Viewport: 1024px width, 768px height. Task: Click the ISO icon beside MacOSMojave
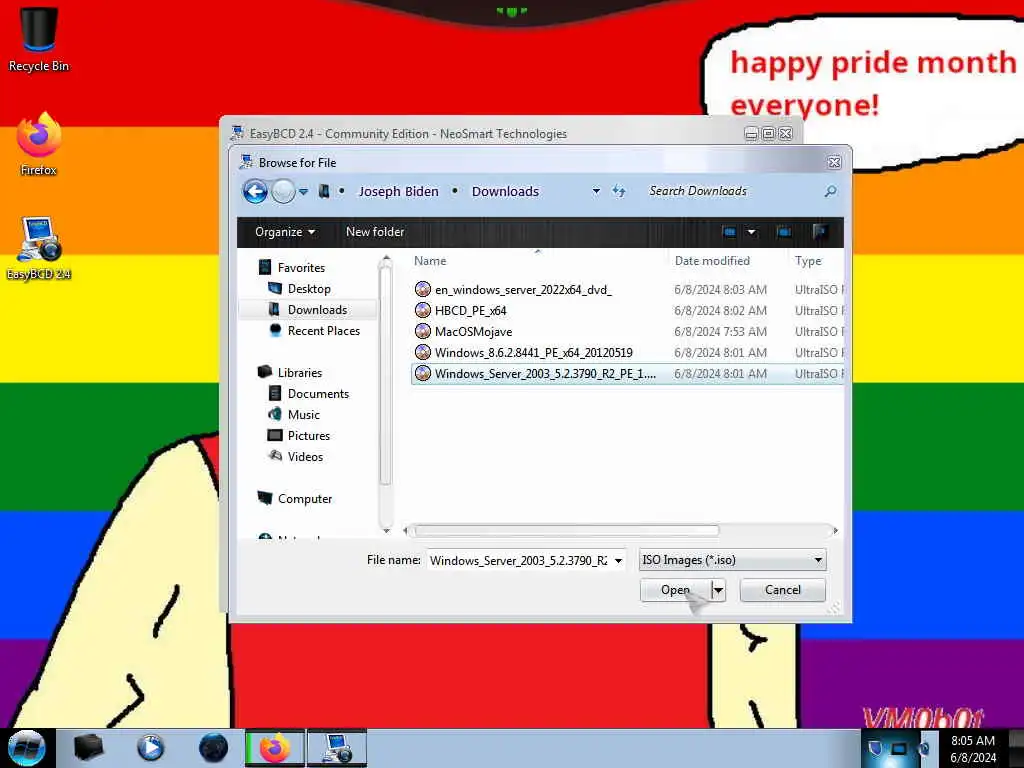click(423, 331)
